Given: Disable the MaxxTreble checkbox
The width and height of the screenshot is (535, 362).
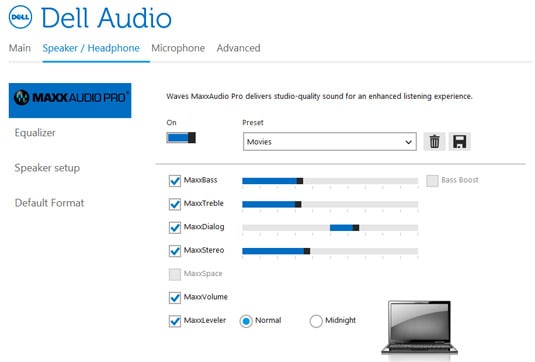Looking at the screenshot, I should tap(175, 204).
